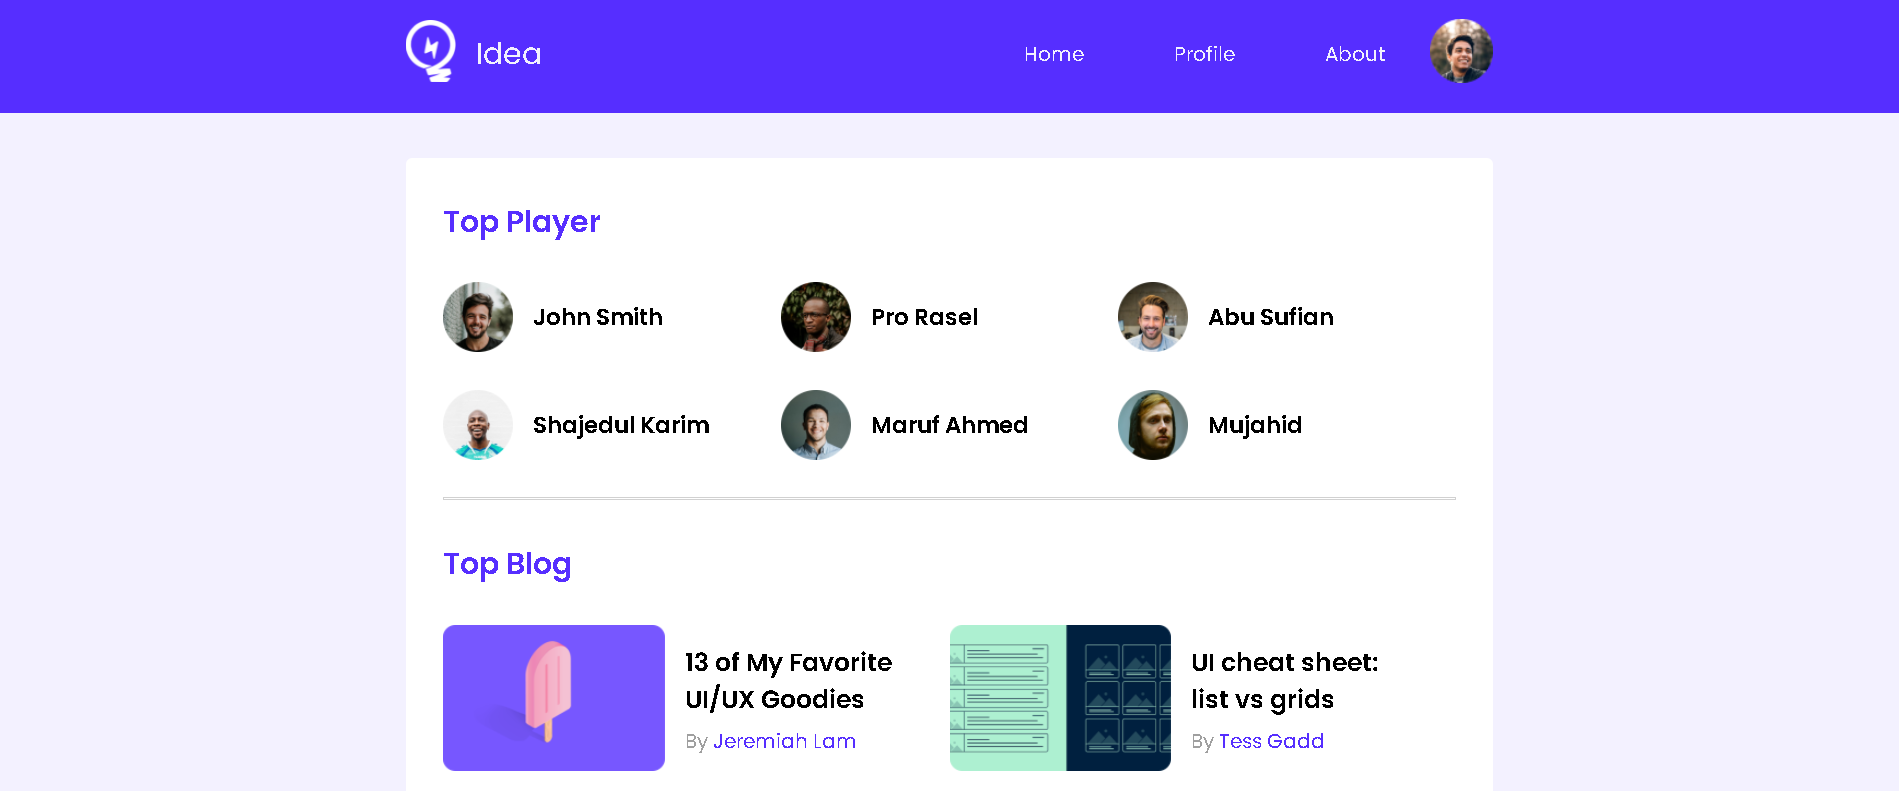This screenshot has height=791, width=1899.
Task: Click Abu Sufian's avatar picture
Action: 1153,317
